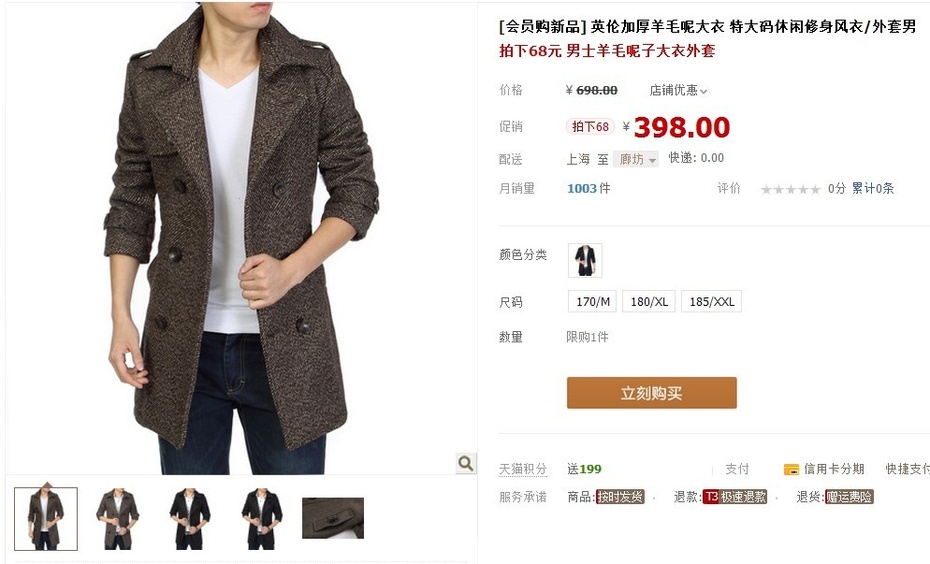Screen dimensions: 930x564
Task: Select size 170/M
Action: pos(593,301)
